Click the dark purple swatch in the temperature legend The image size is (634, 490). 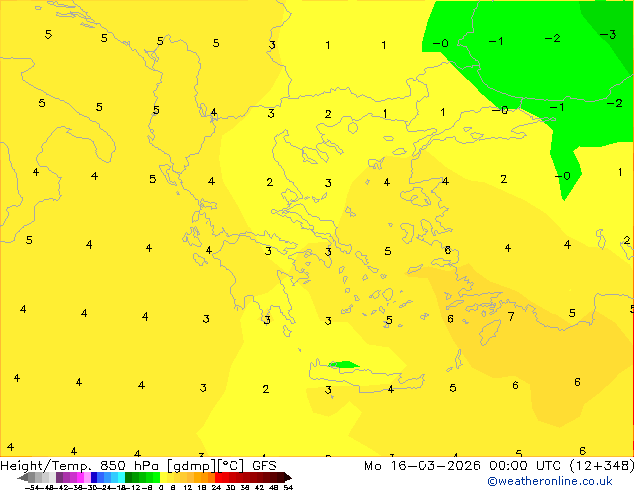click(59, 477)
